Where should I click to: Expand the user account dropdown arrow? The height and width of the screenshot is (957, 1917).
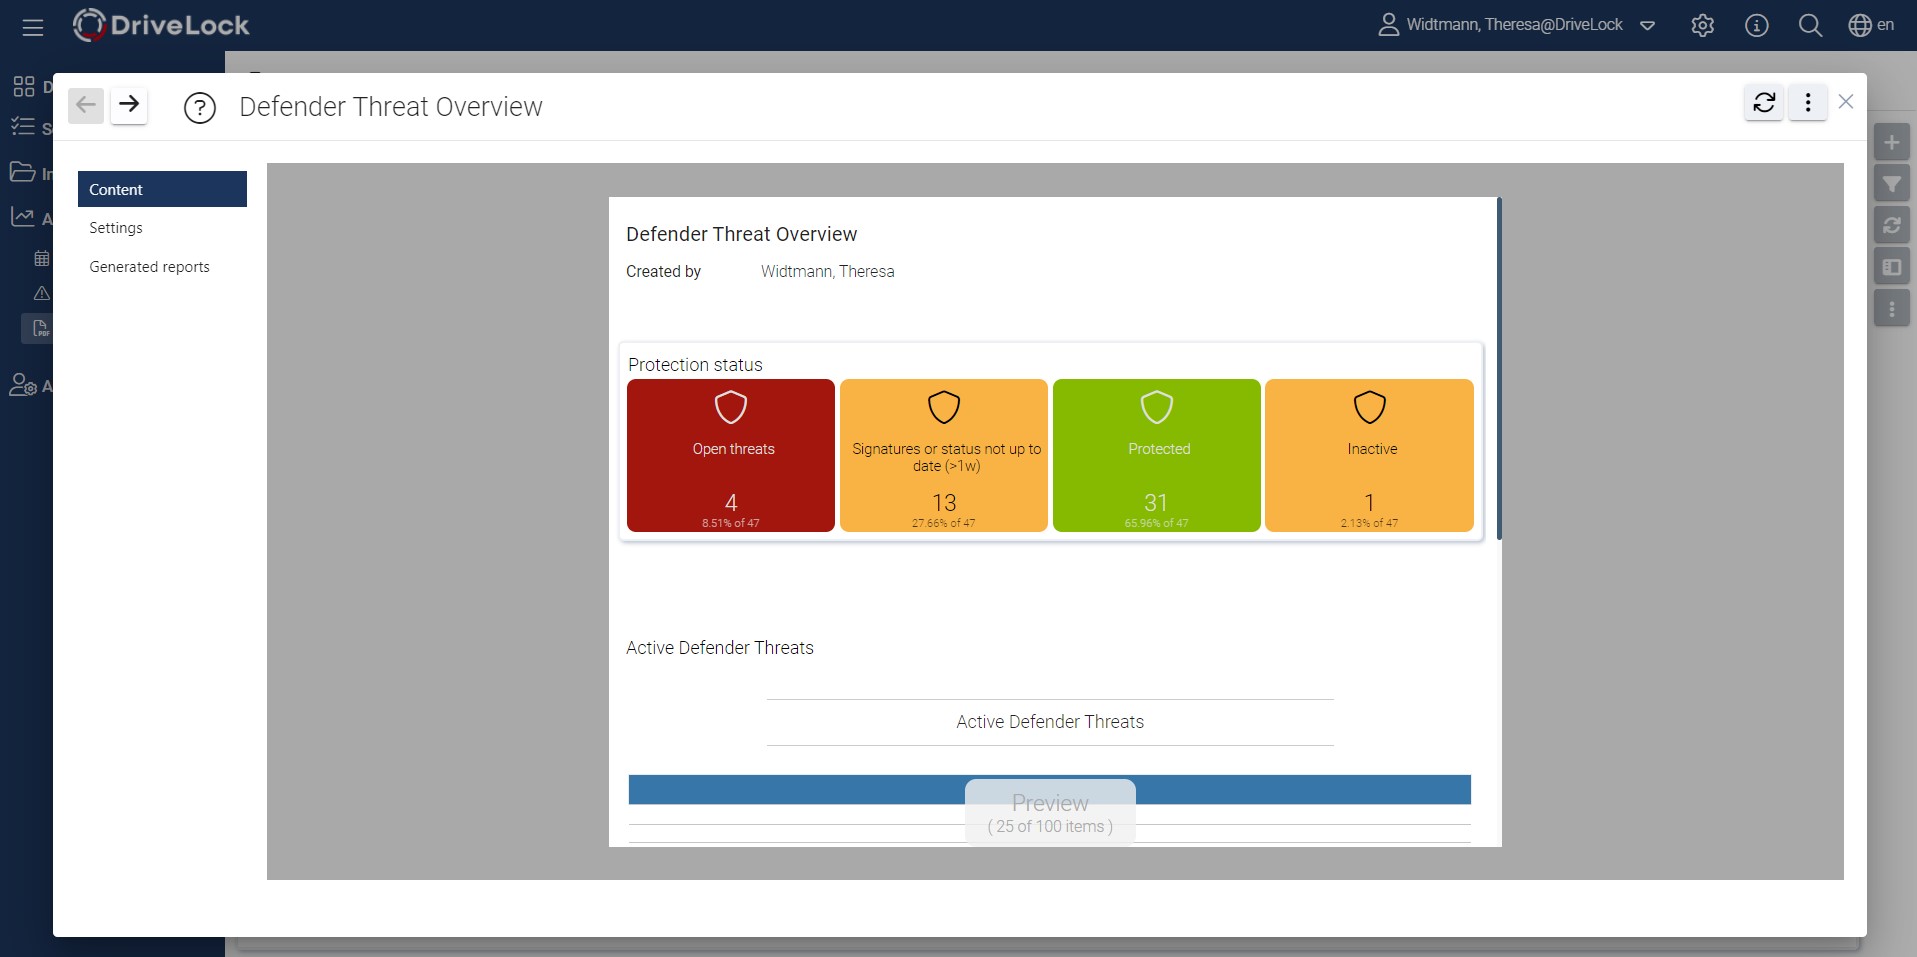tap(1648, 26)
